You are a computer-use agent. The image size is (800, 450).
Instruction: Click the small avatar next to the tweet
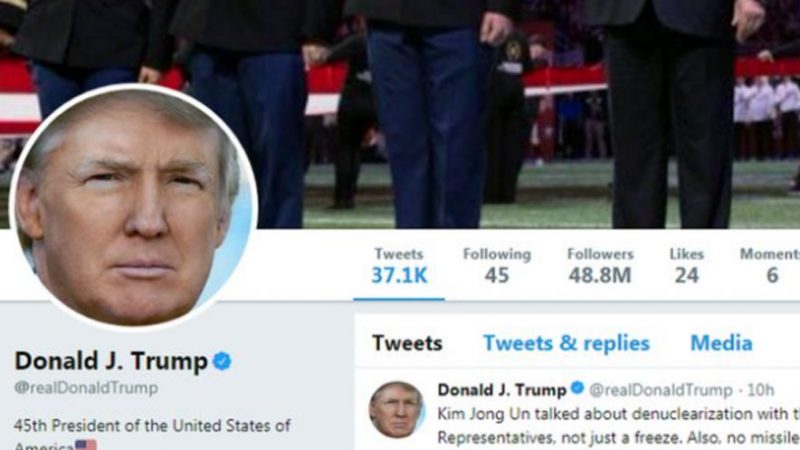tap(397, 409)
